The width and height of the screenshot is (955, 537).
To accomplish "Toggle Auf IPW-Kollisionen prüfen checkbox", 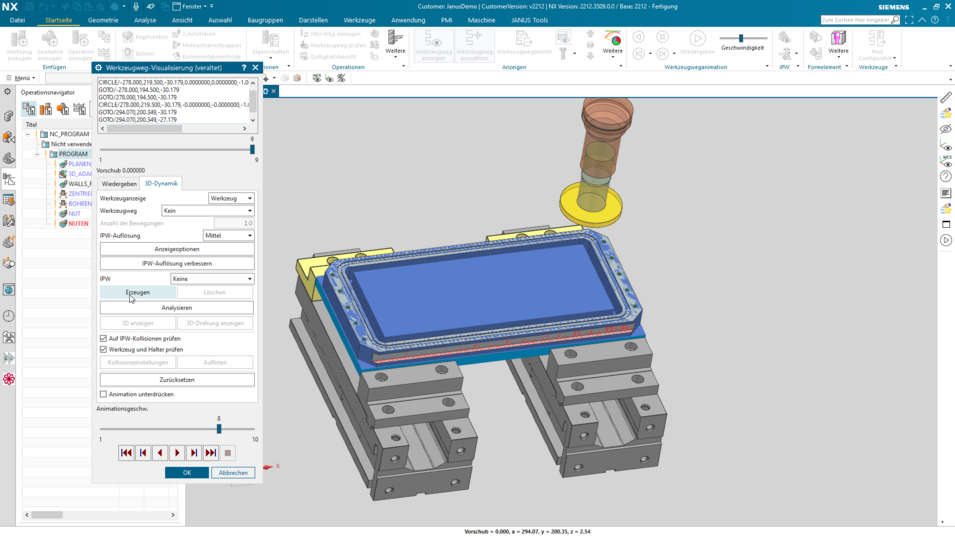I will click(104, 339).
